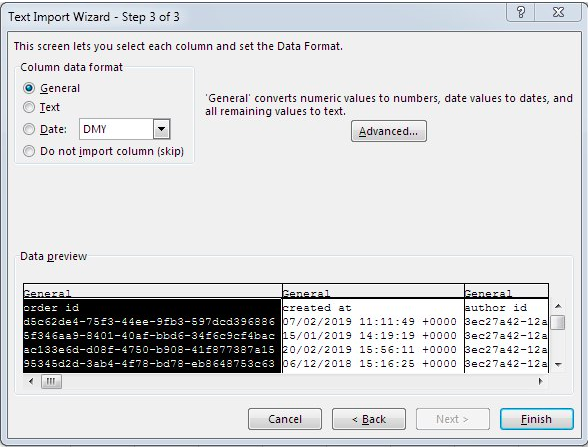Close the Text Import Wizard dialog
The image size is (588, 447).
pos(558,12)
